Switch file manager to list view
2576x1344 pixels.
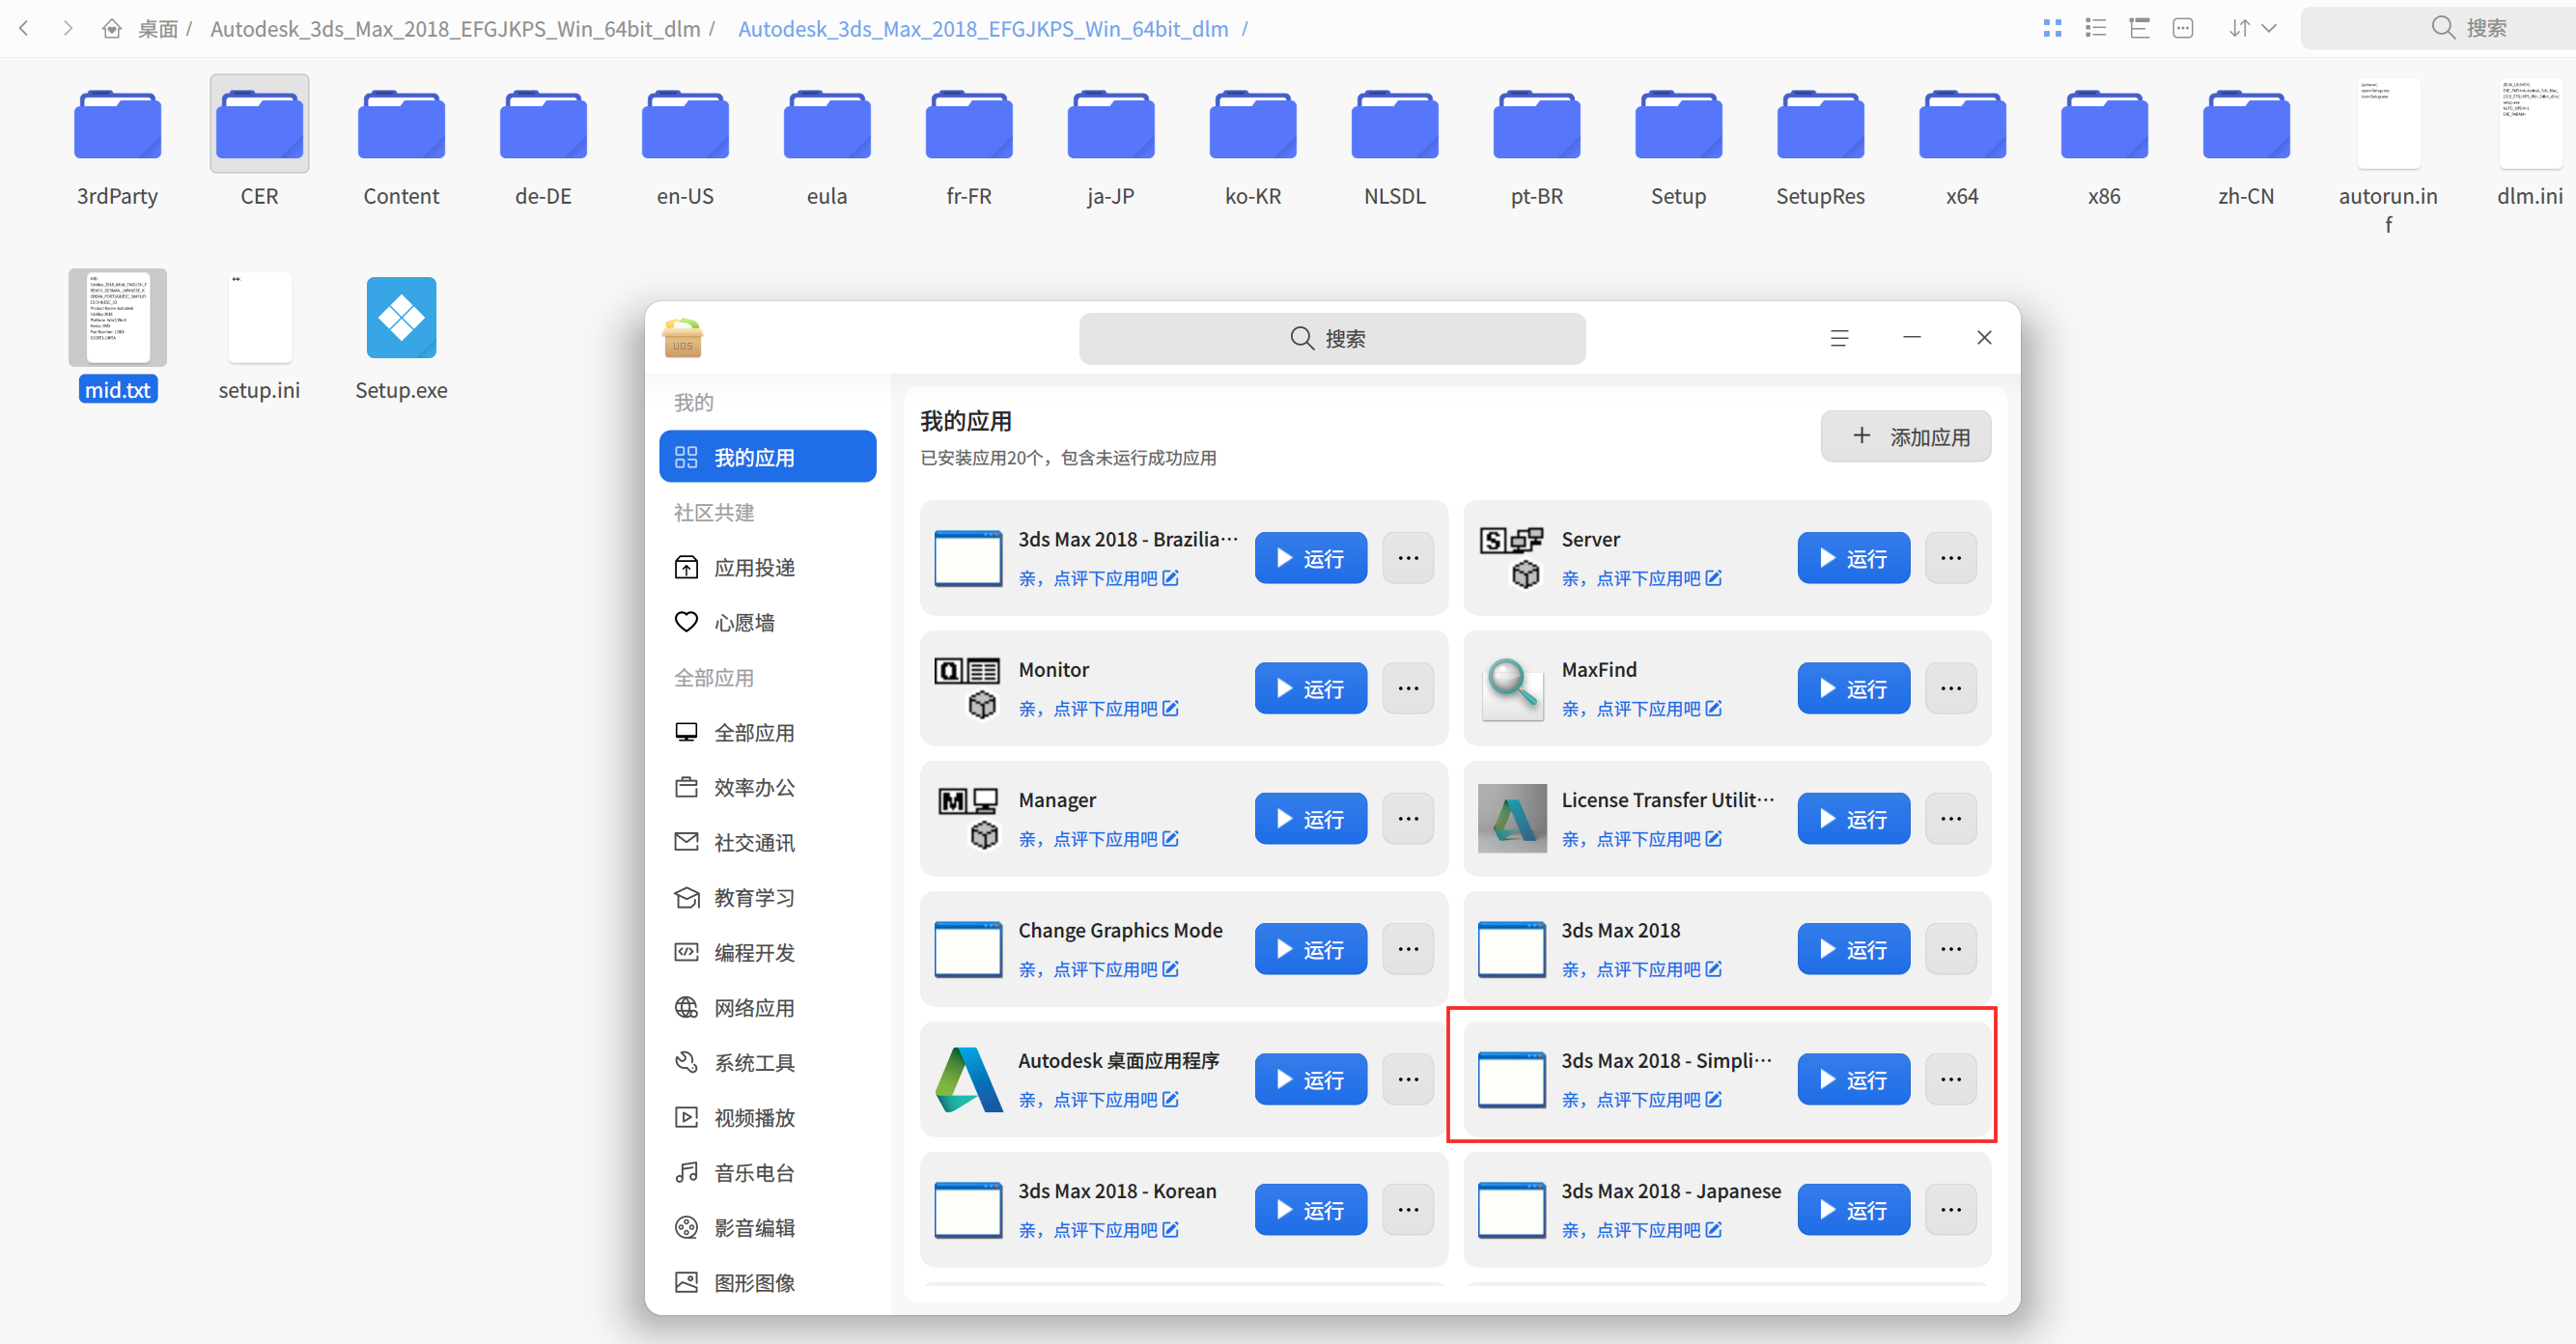(2095, 28)
